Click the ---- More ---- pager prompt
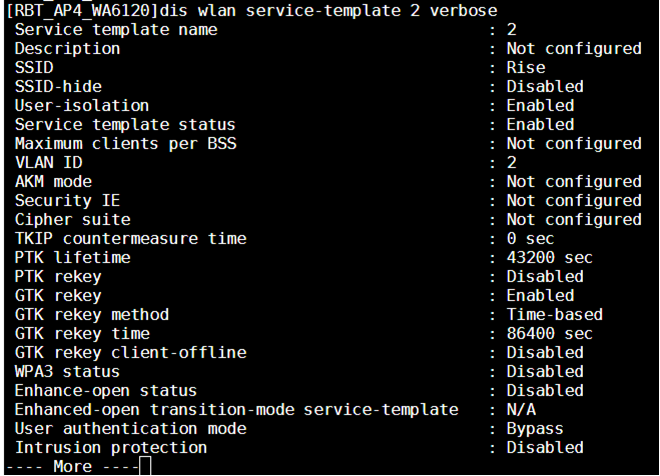 (x=72, y=467)
